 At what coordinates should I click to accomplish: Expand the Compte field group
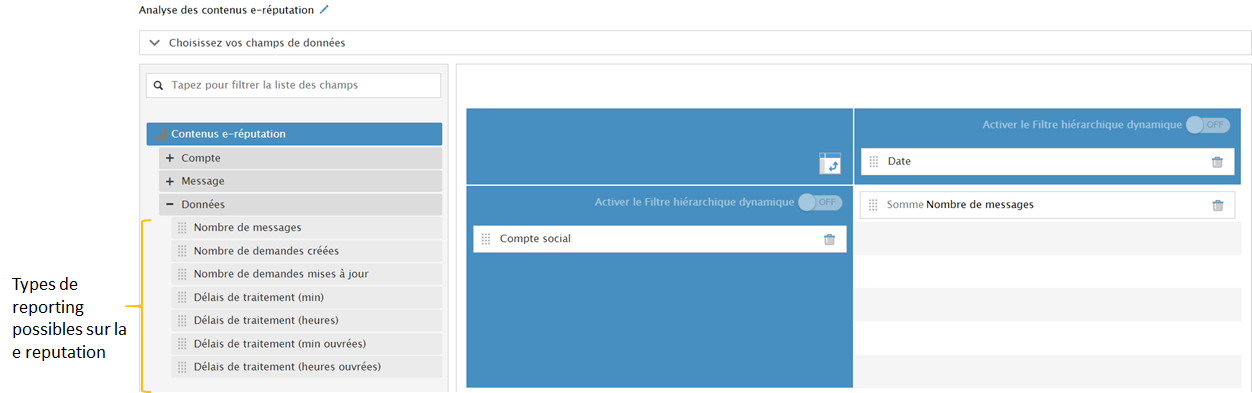pos(170,158)
